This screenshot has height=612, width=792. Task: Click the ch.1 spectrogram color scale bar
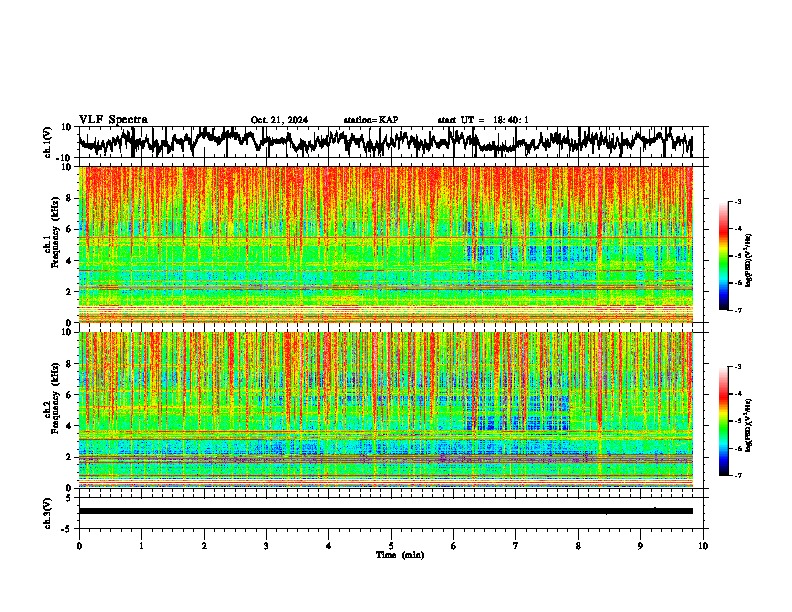(x=723, y=256)
